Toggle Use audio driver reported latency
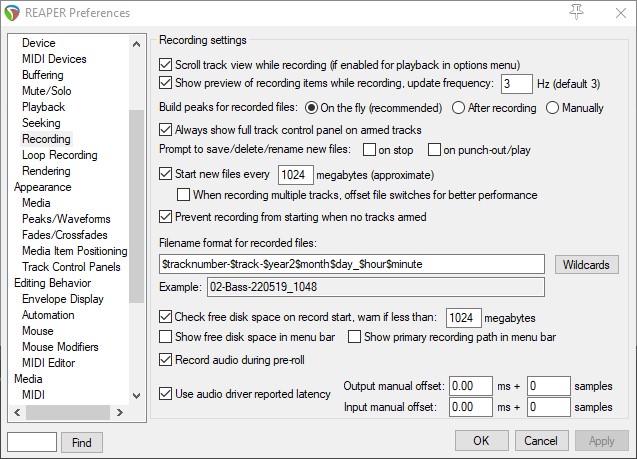The width and height of the screenshot is (637, 459). tap(165, 394)
